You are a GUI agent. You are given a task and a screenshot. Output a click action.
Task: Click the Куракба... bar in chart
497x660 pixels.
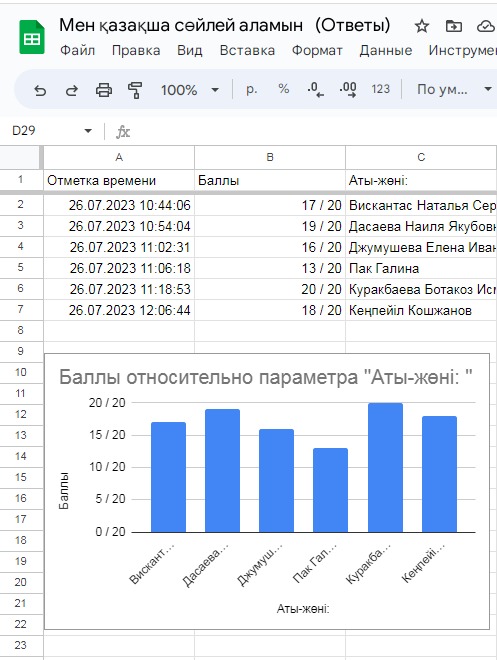point(385,468)
